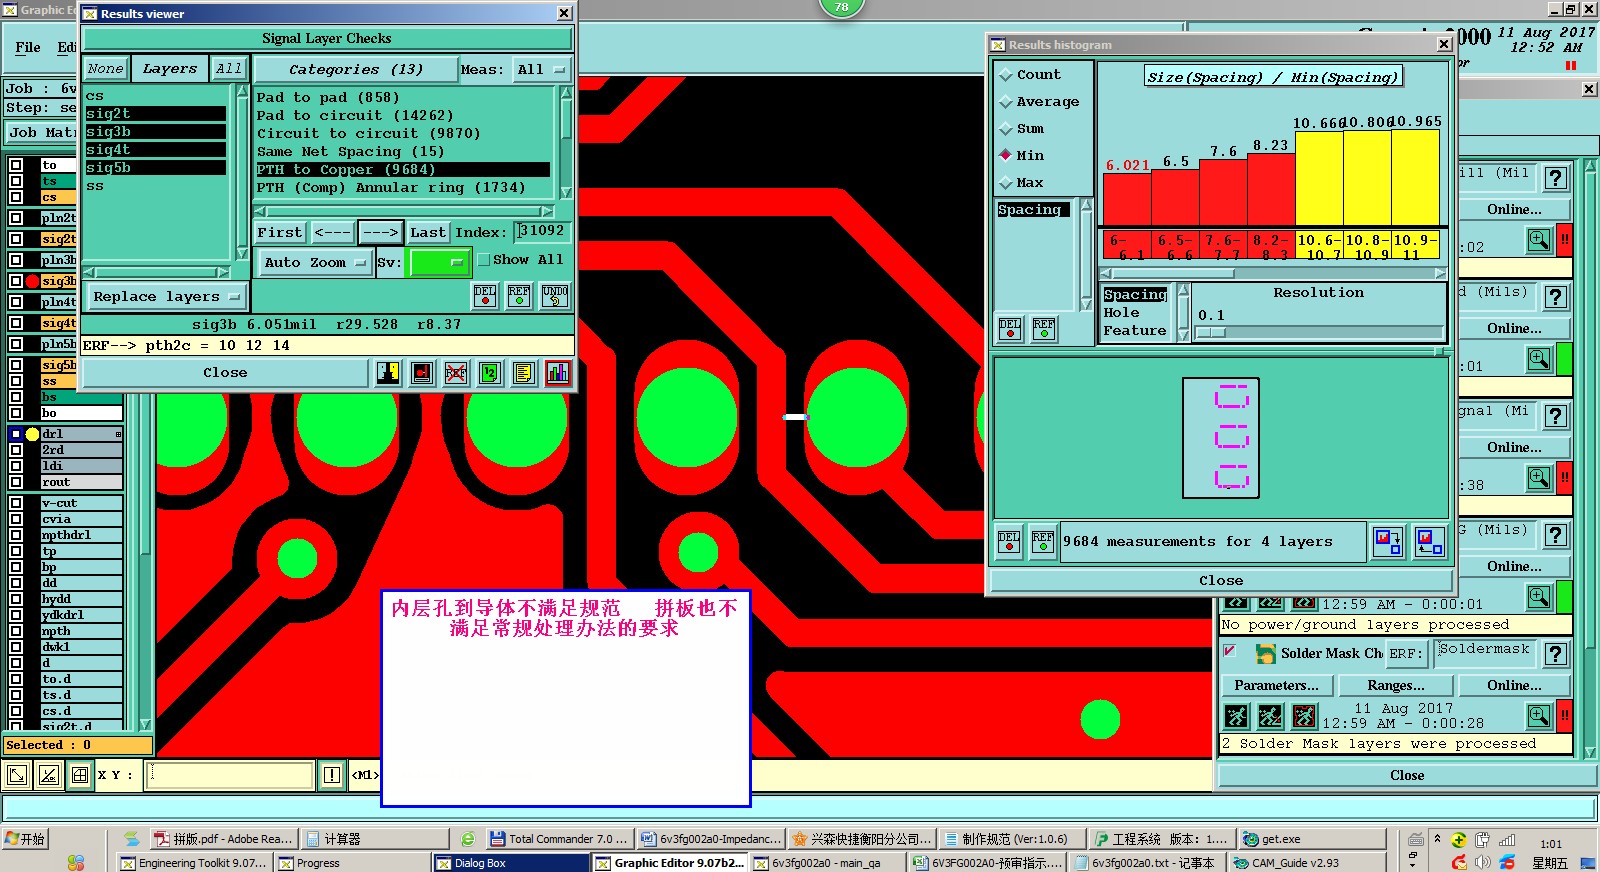Open the Replace layers dropdown

pyautogui.click(x=165, y=297)
